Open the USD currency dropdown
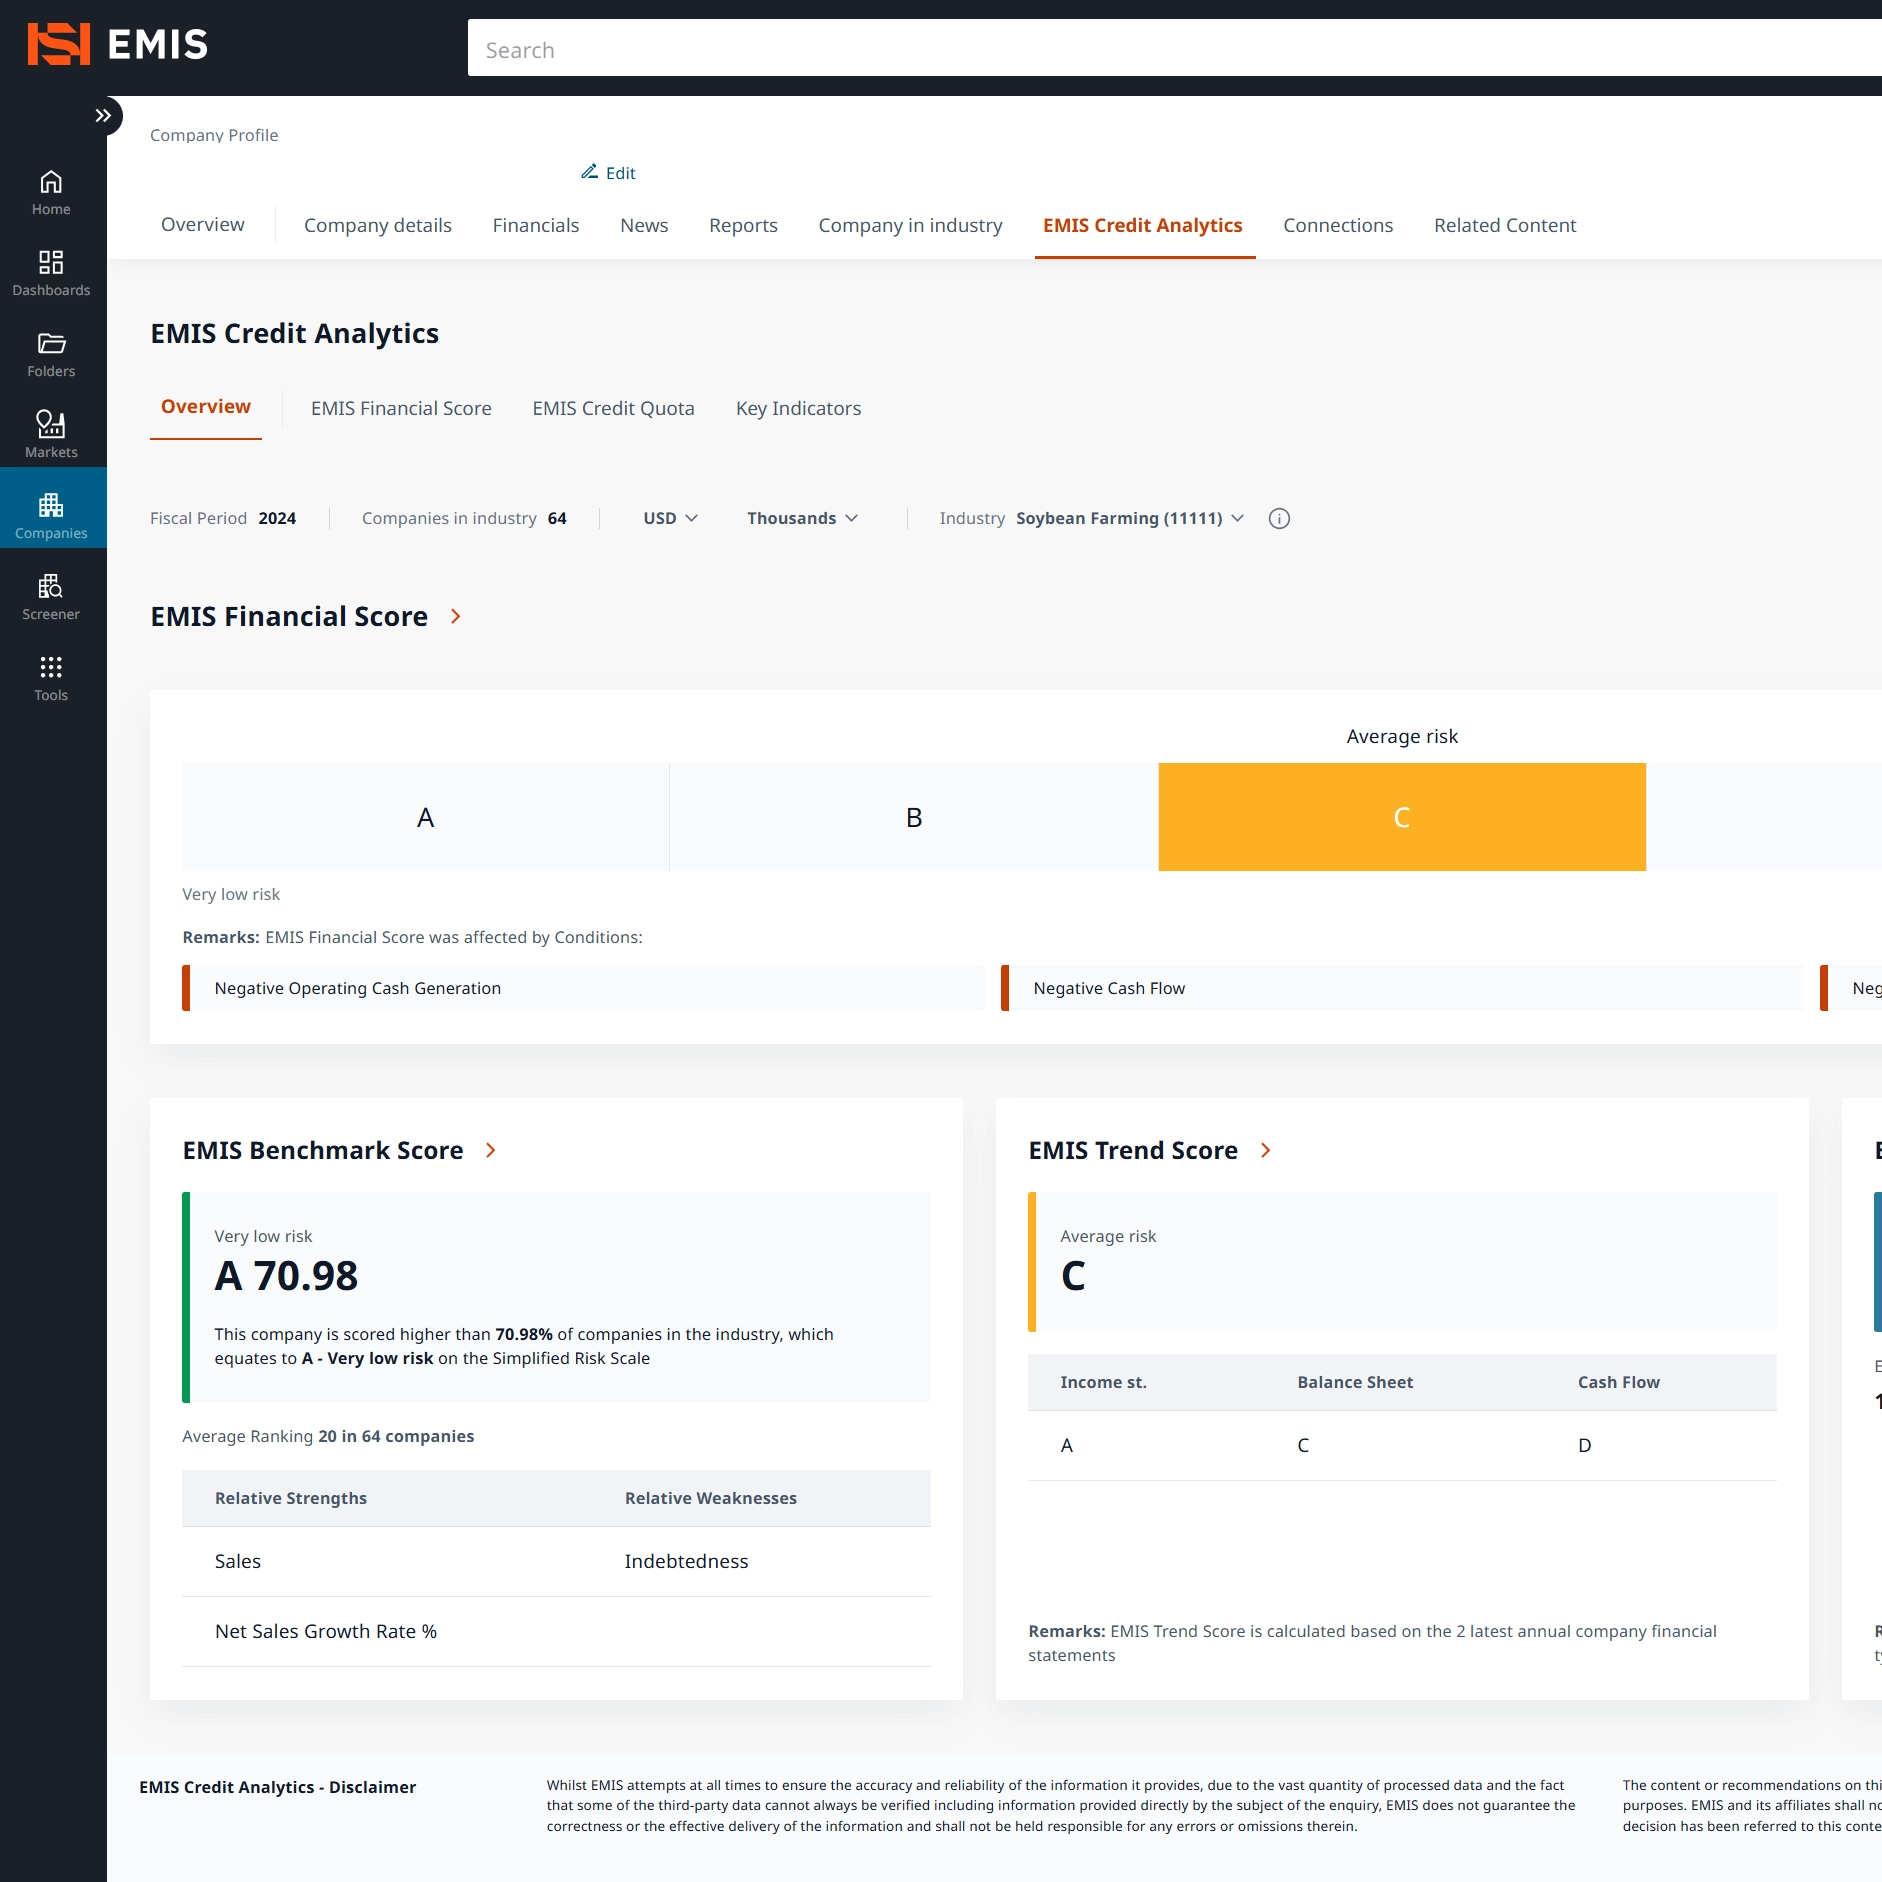 click(670, 518)
